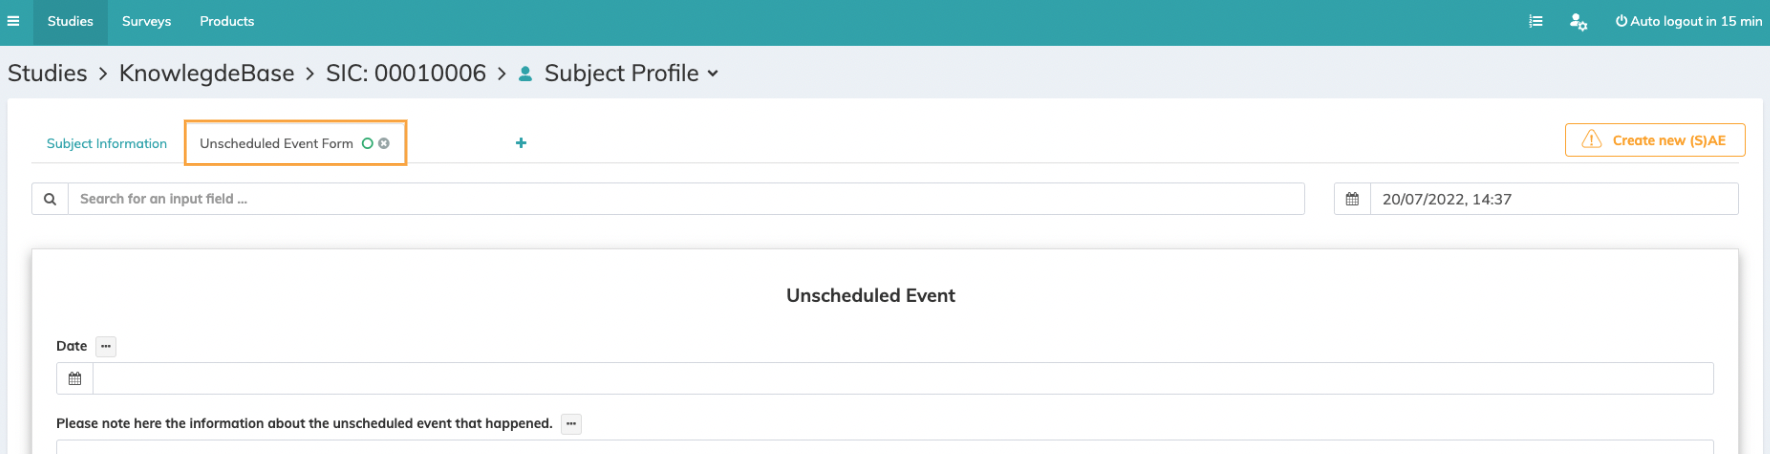The height and width of the screenshot is (454, 1770).
Task: Click Create new (S)AE button
Action: pos(1655,140)
